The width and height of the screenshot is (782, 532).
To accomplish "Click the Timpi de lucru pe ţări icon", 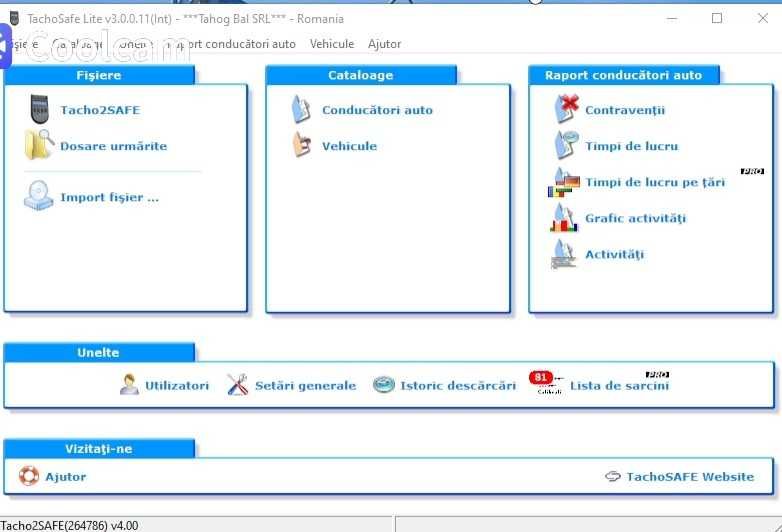I will point(564,182).
